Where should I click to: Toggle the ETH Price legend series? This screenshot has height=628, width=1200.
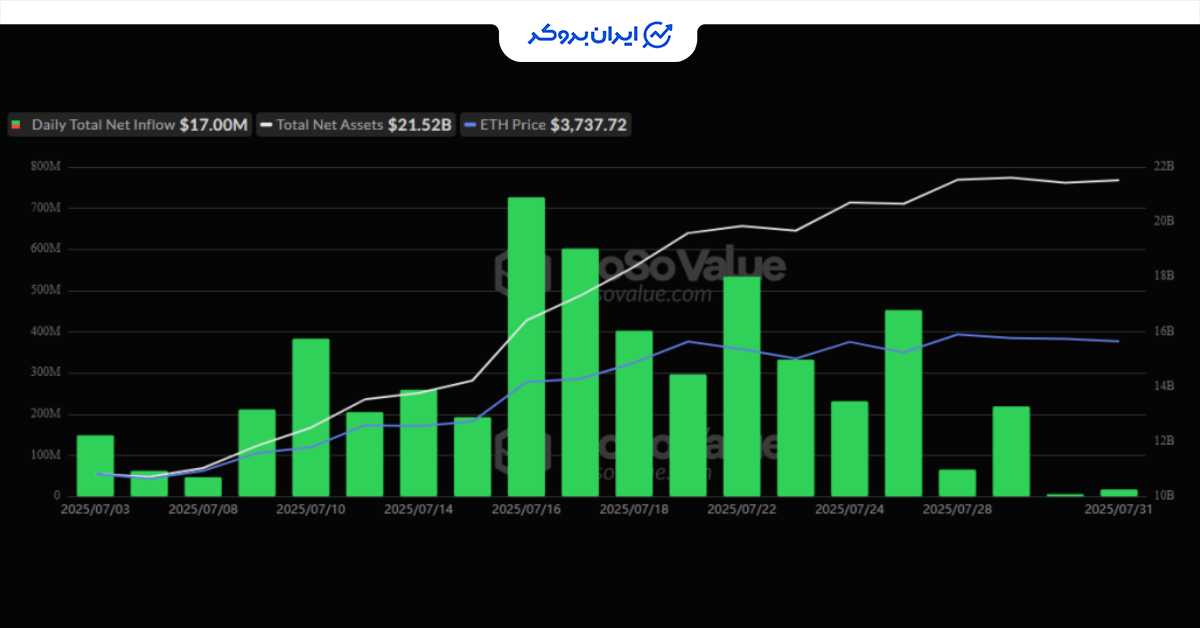point(546,125)
